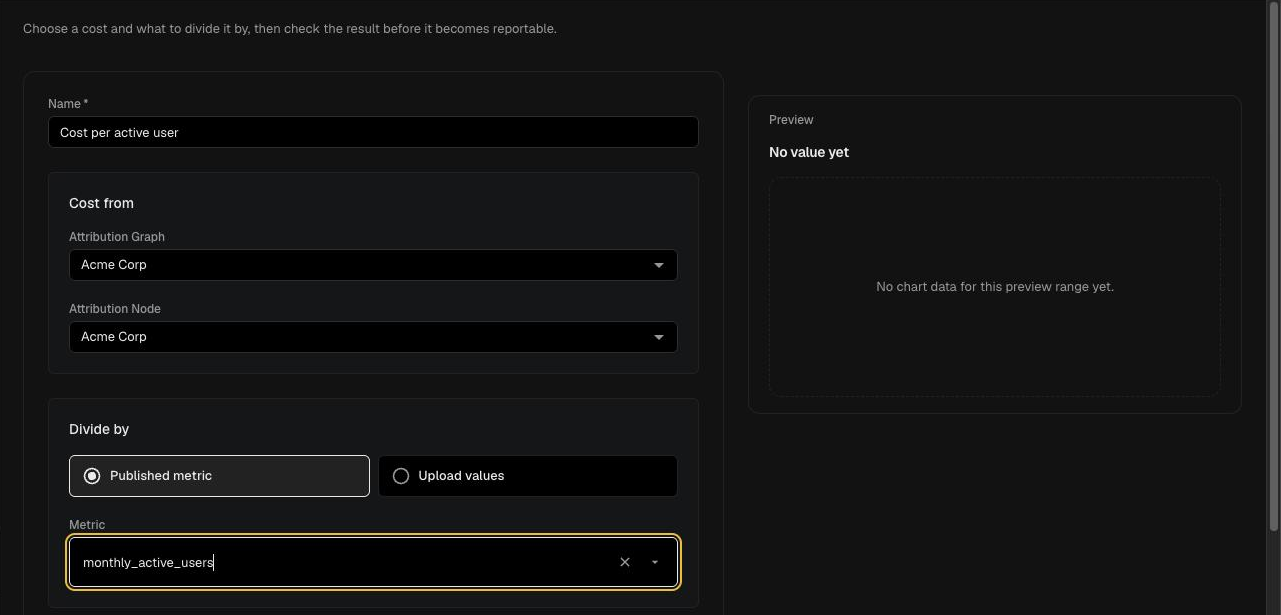Click the 'Attribution Graph' field label
Viewport: 1281px width, 615px height.
(117, 237)
